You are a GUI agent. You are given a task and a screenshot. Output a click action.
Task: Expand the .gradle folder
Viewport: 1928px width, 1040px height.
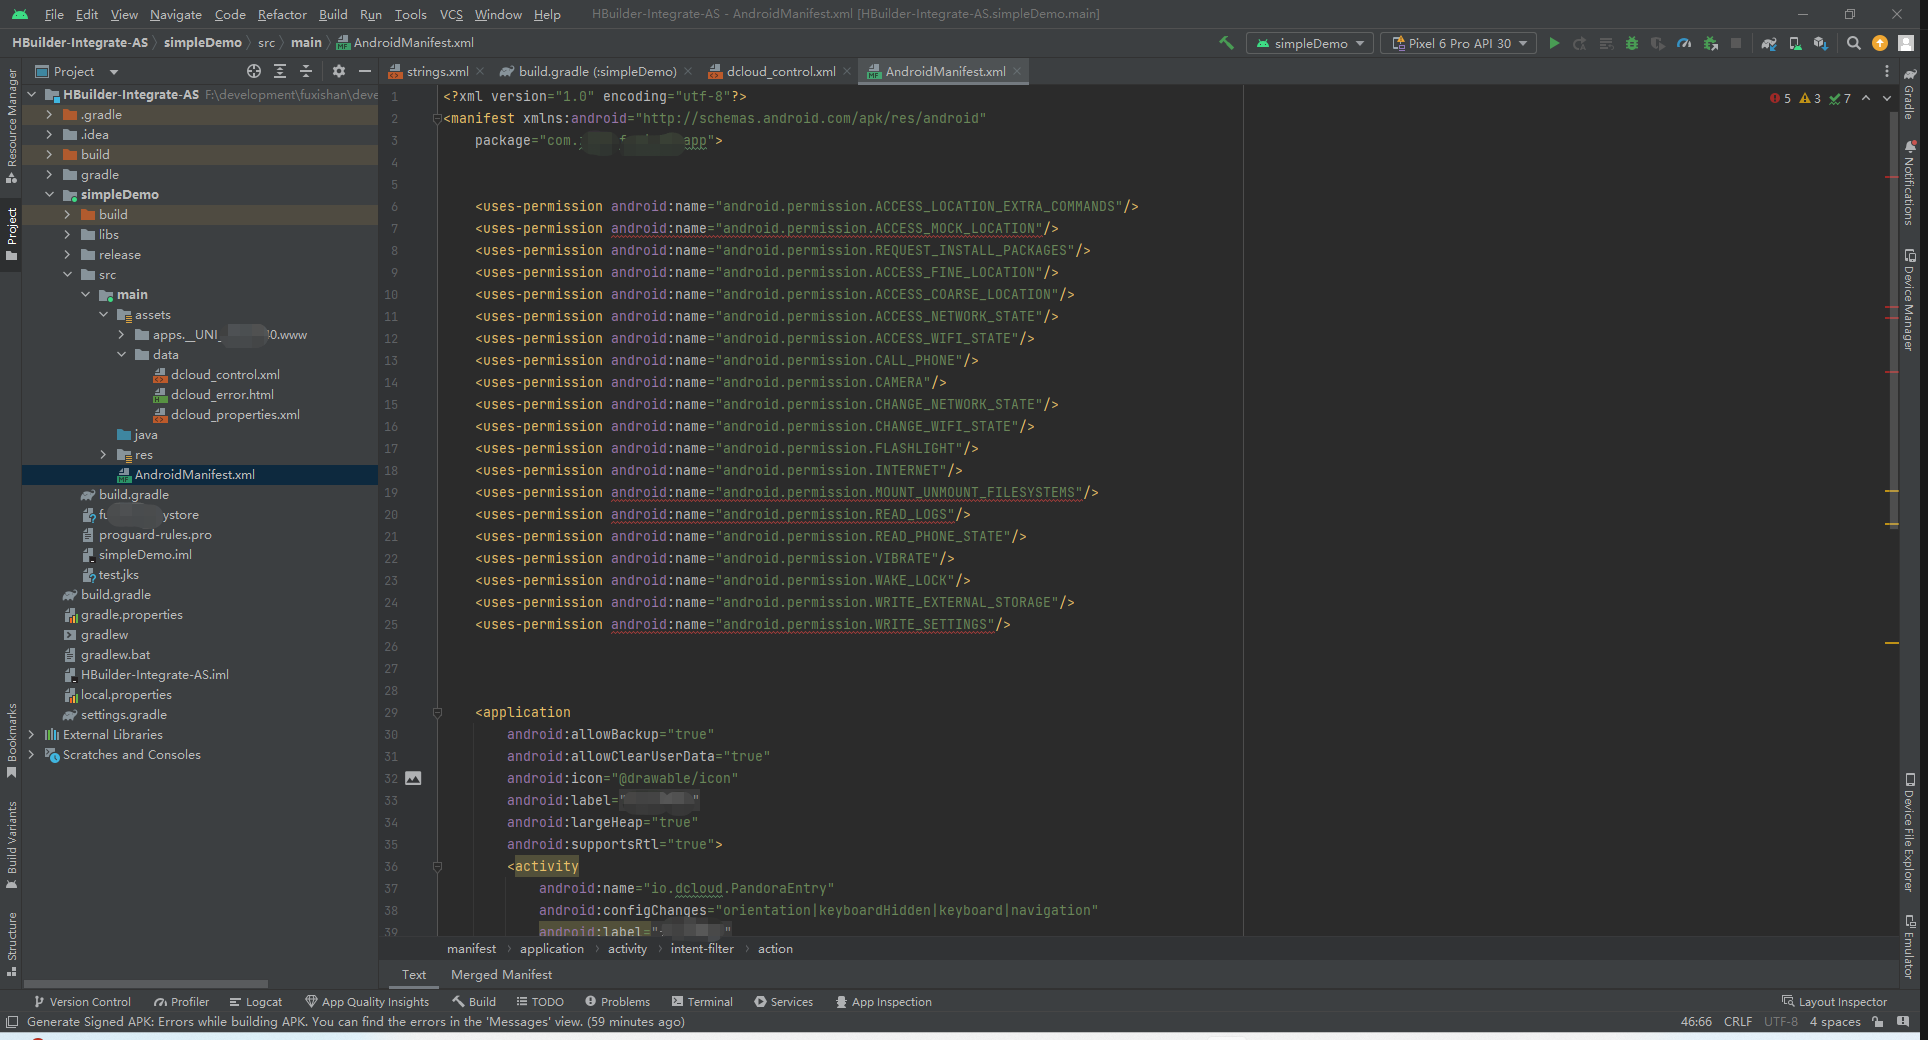[49, 114]
